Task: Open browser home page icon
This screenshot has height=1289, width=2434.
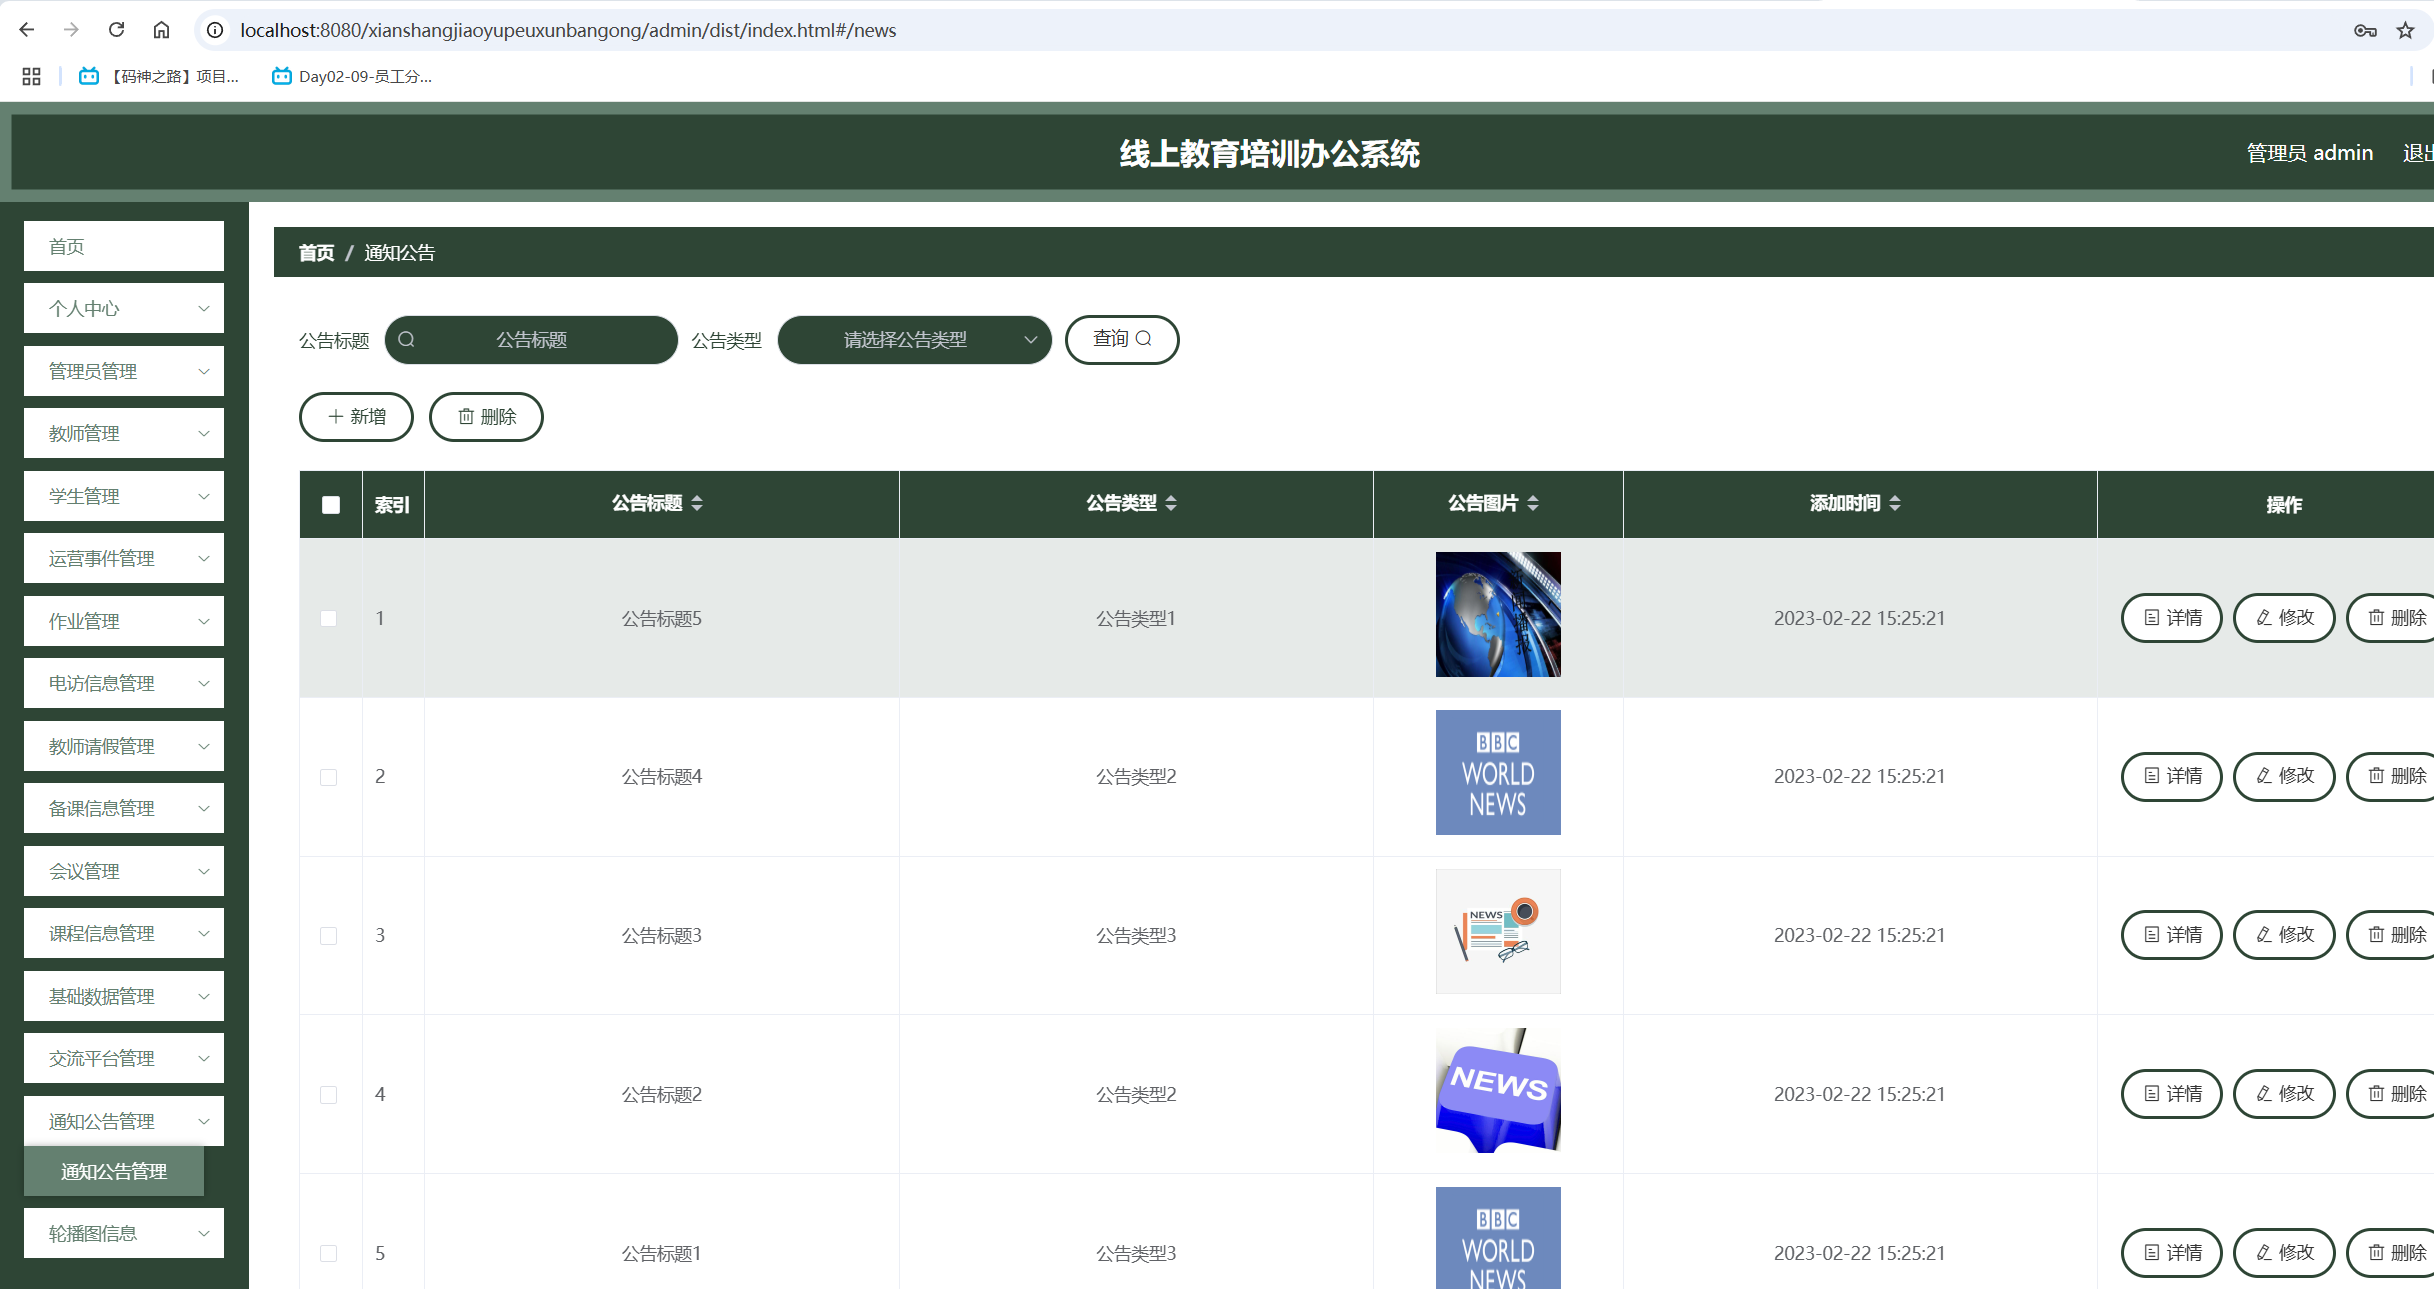Action: (x=161, y=30)
